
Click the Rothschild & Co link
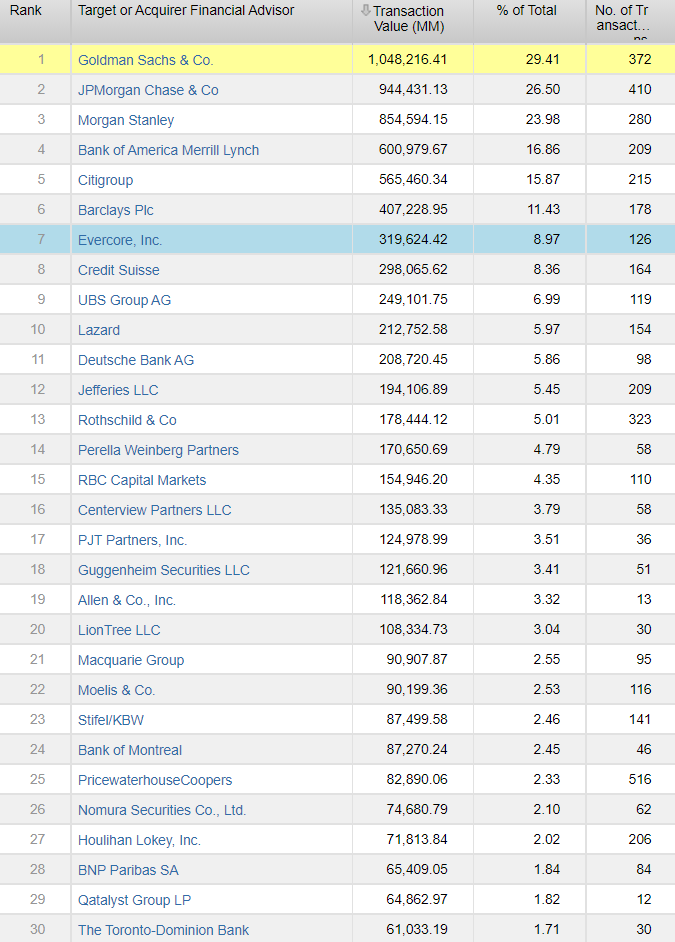coord(127,420)
